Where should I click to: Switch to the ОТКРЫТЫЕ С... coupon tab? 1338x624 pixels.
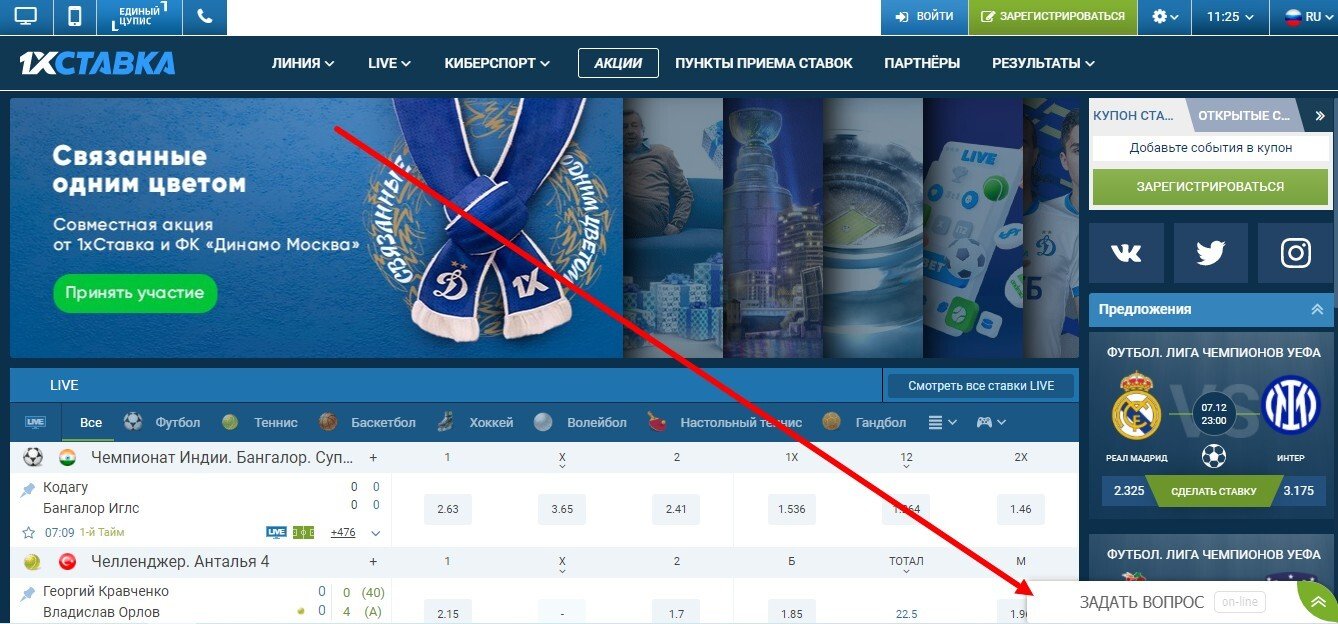[x=1244, y=115]
